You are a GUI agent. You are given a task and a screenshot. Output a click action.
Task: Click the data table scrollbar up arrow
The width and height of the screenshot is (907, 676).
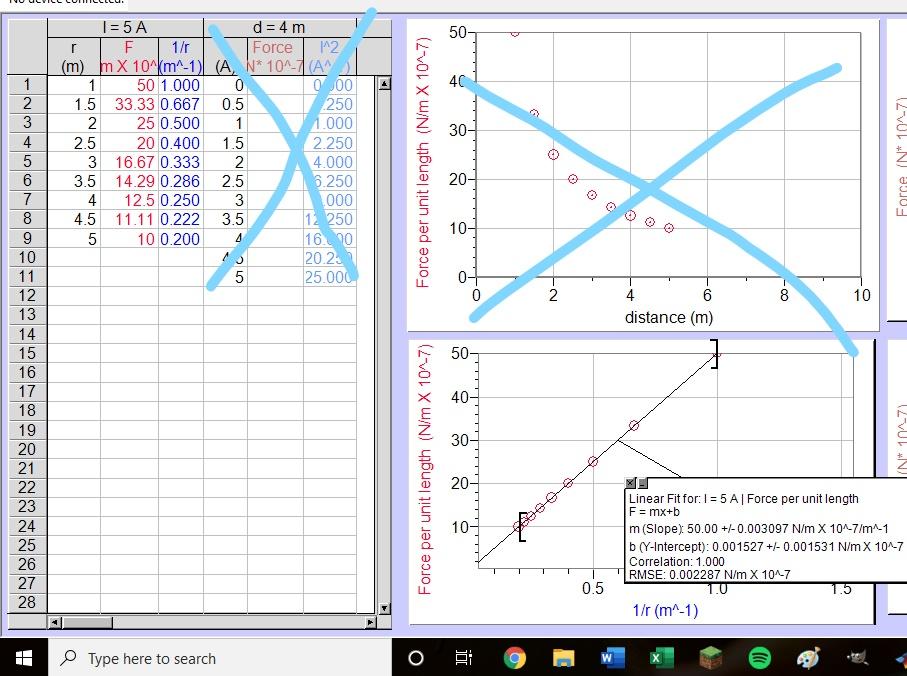pos(383,84)
